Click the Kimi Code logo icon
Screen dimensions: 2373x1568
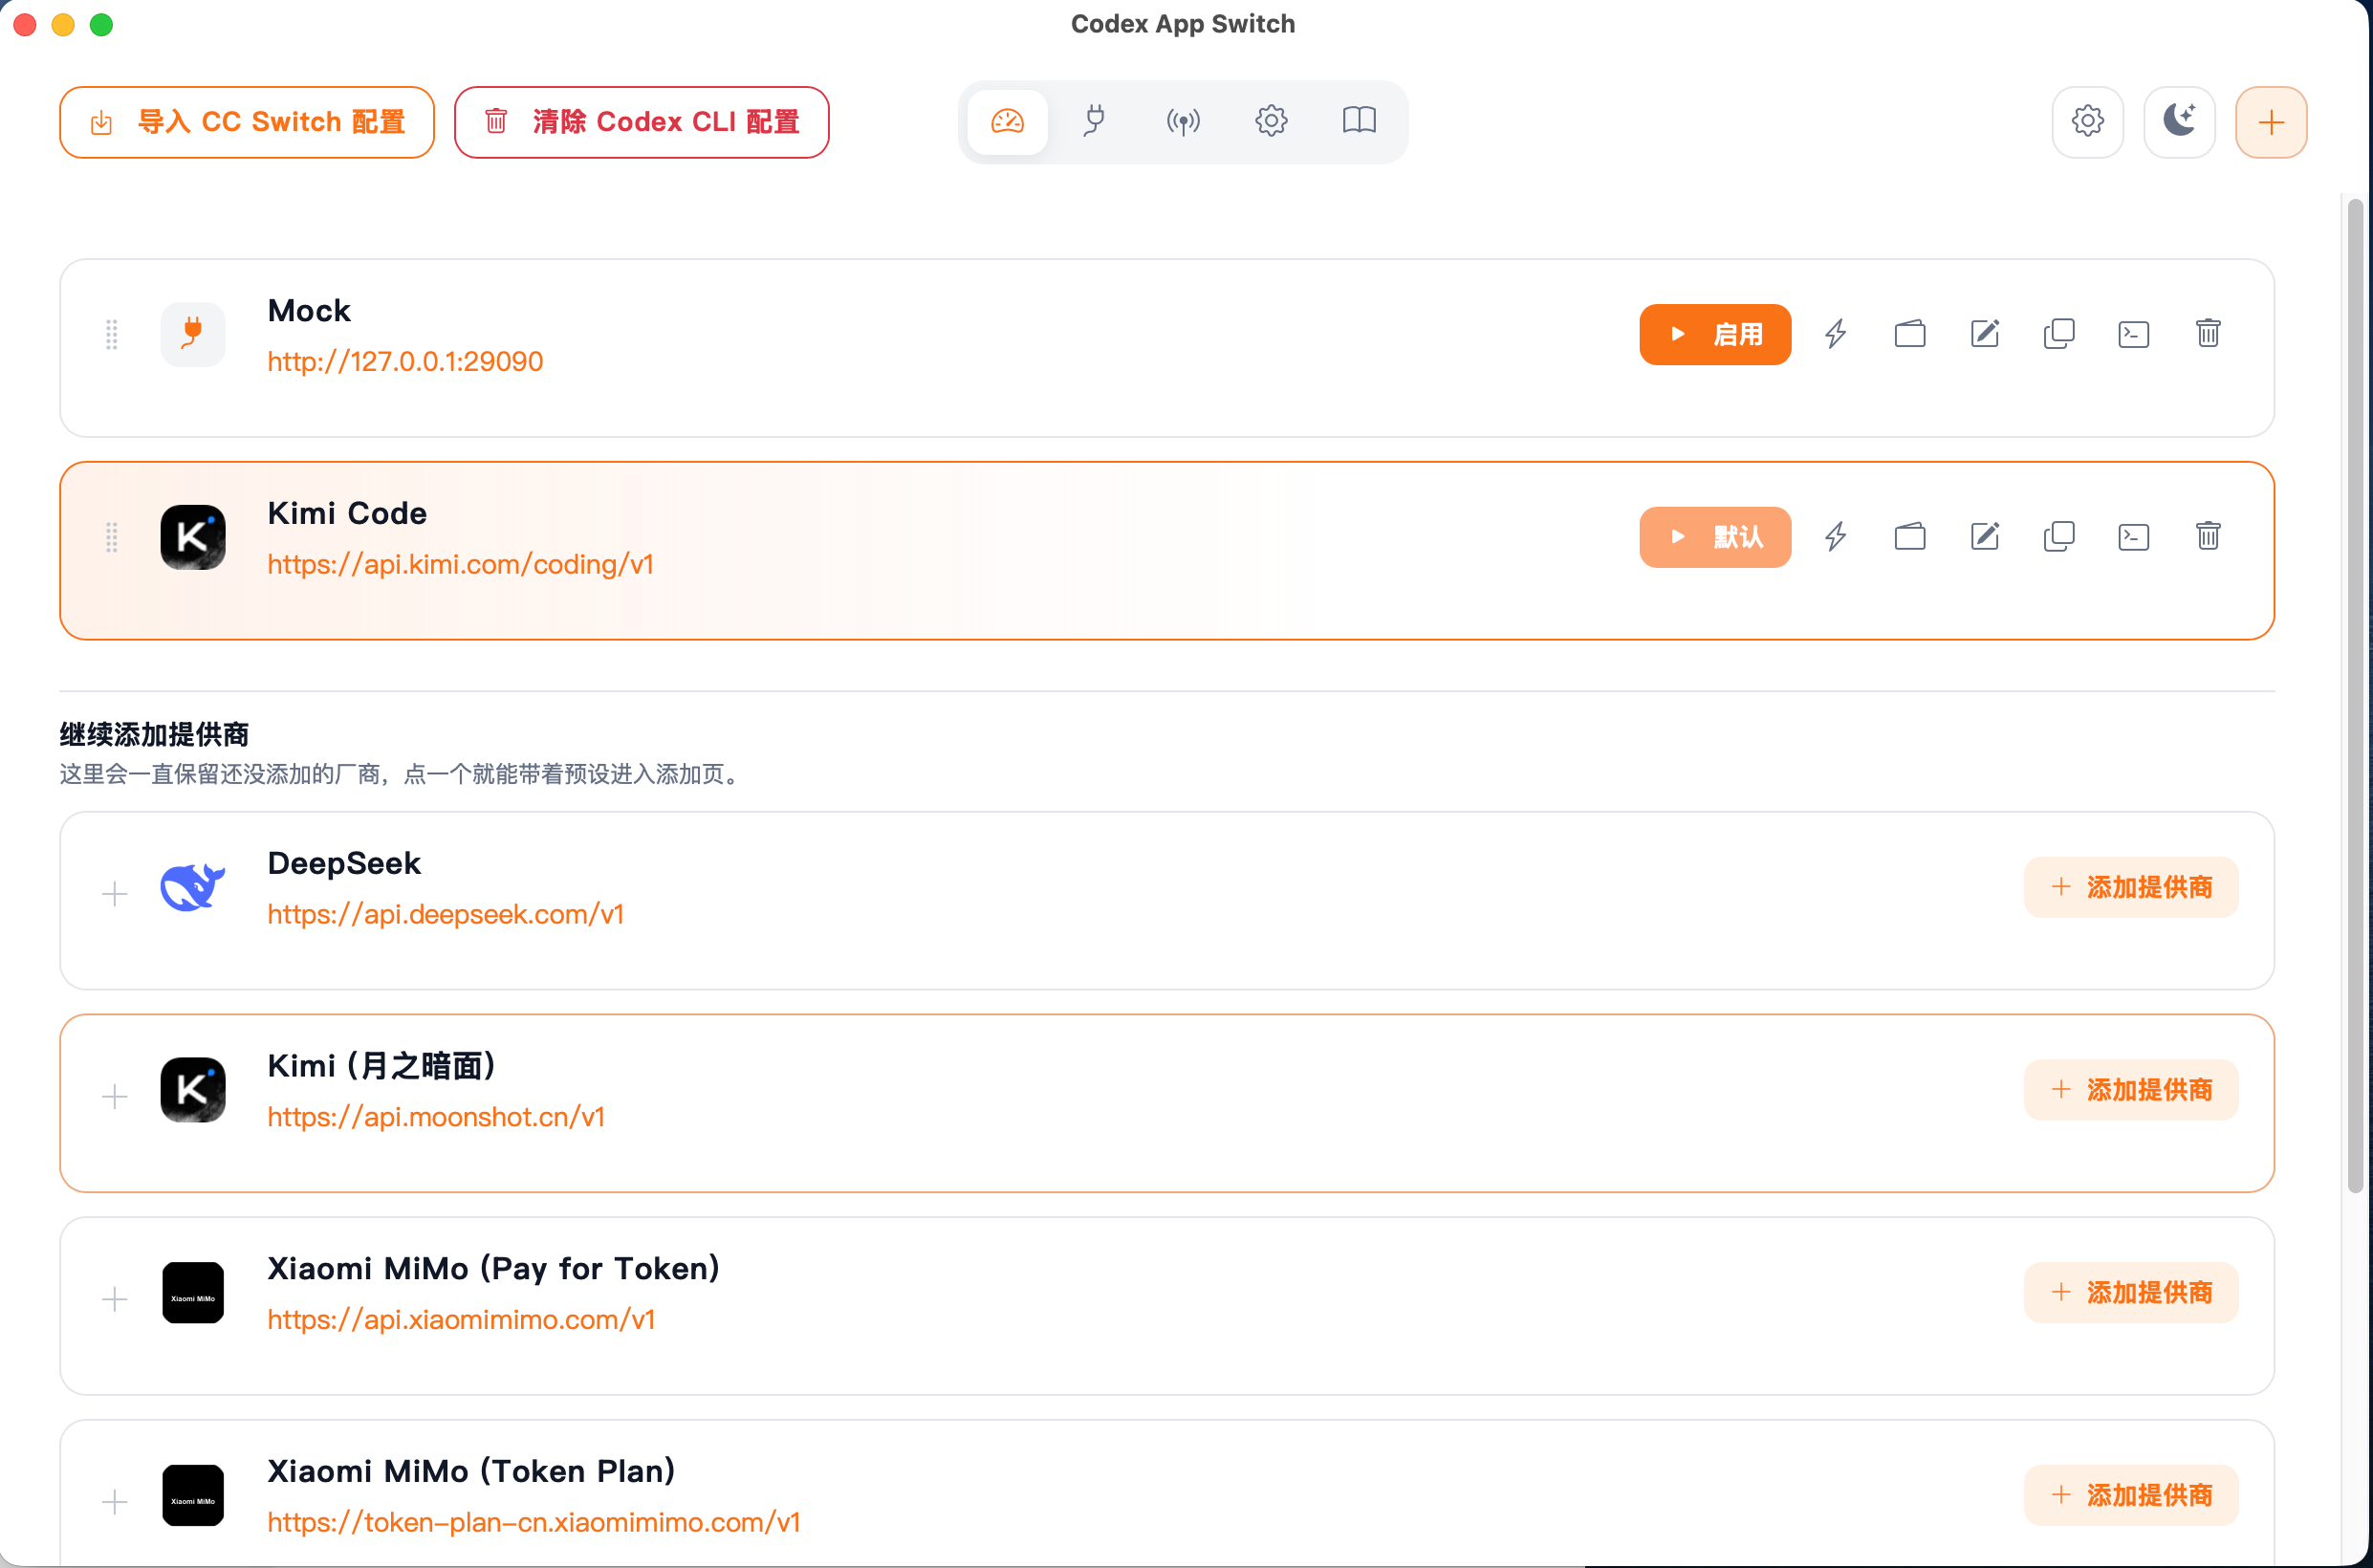(x=193, y=537)
